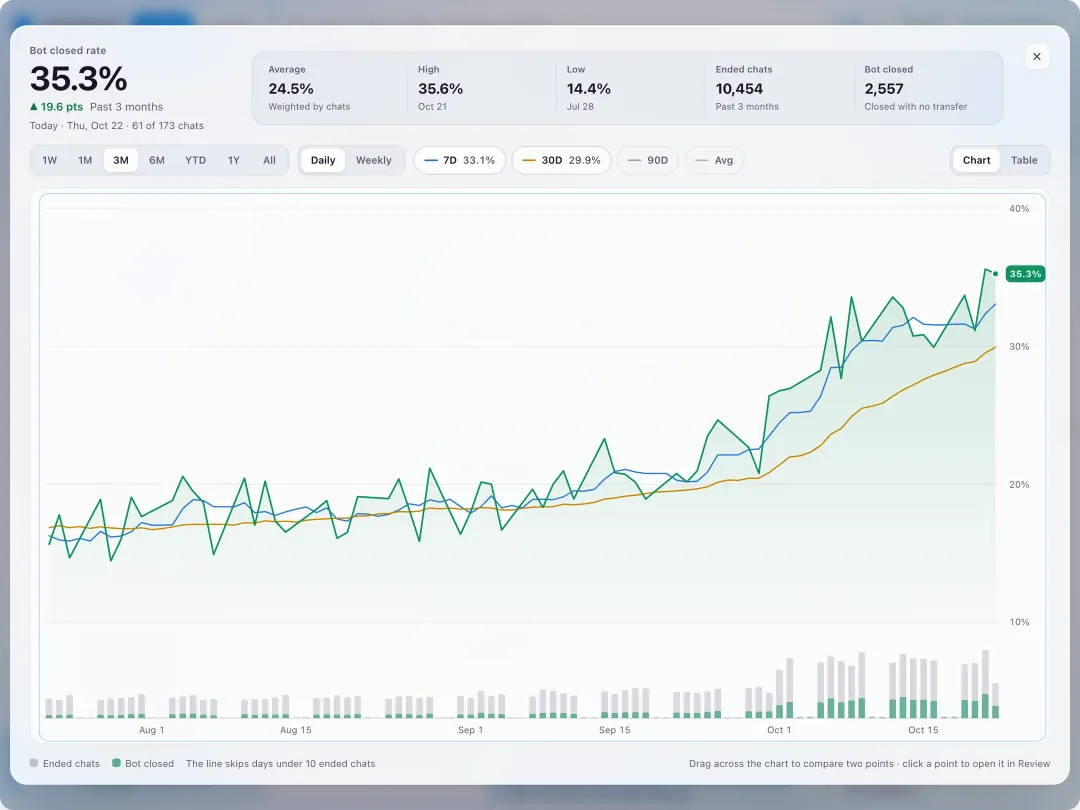1080x810 pixels.
Task: Click the 'line skips days under 10' note
Action: [x=280, y=764]
